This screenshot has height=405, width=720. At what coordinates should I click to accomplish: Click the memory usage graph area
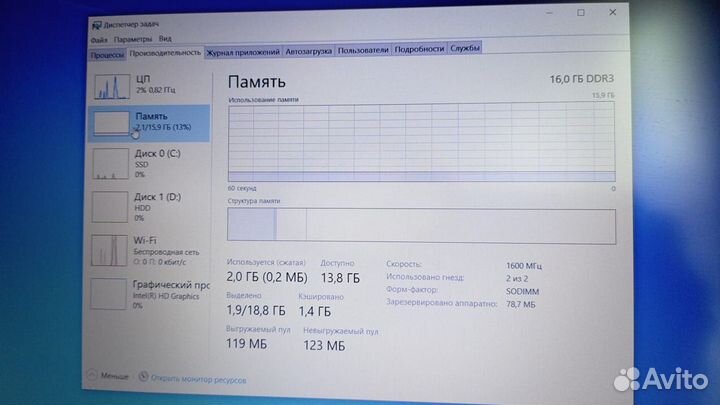point(422,141)
